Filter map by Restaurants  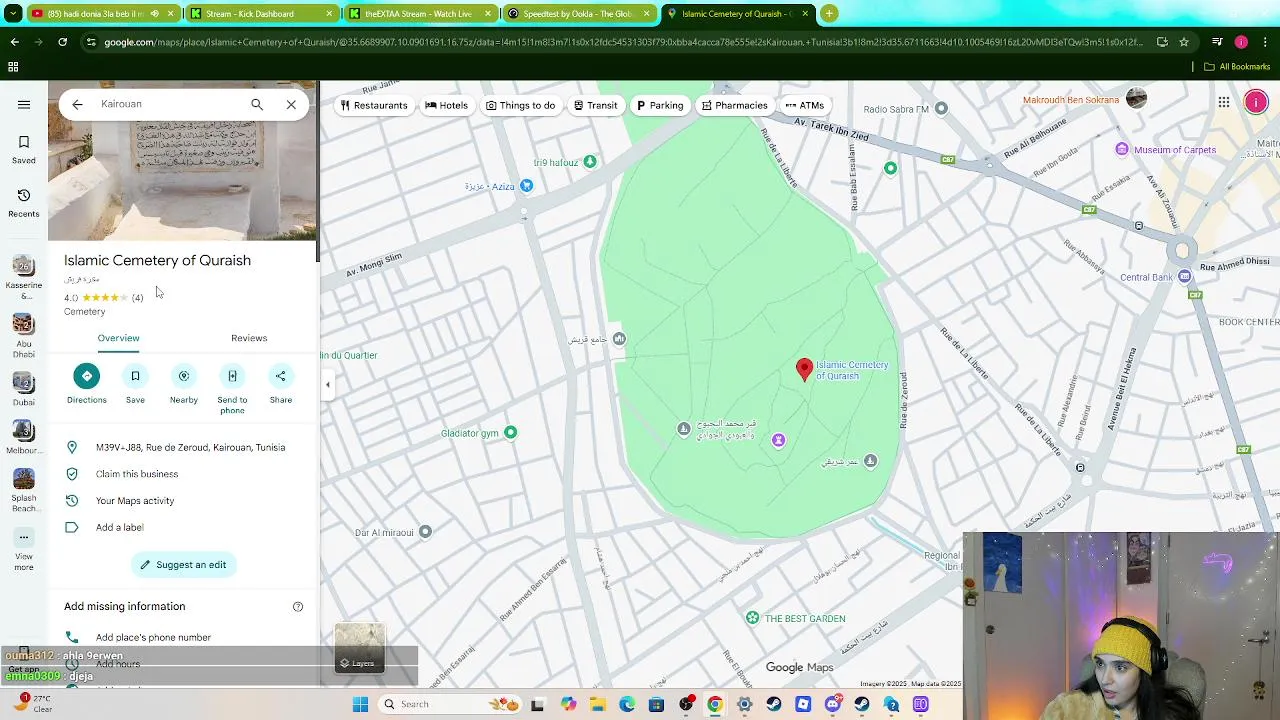tap(374, 105)
